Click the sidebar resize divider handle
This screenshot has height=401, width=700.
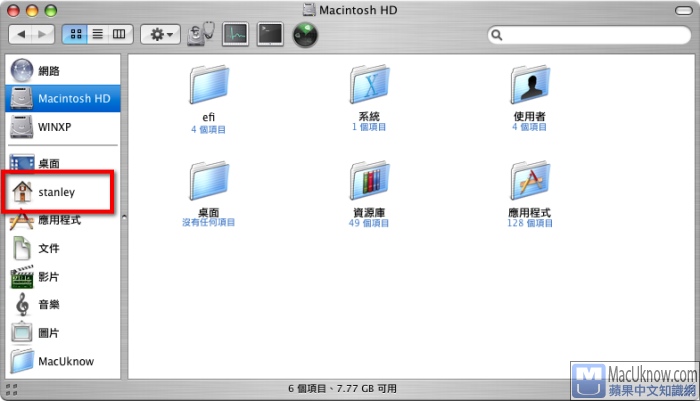[124, 217]
